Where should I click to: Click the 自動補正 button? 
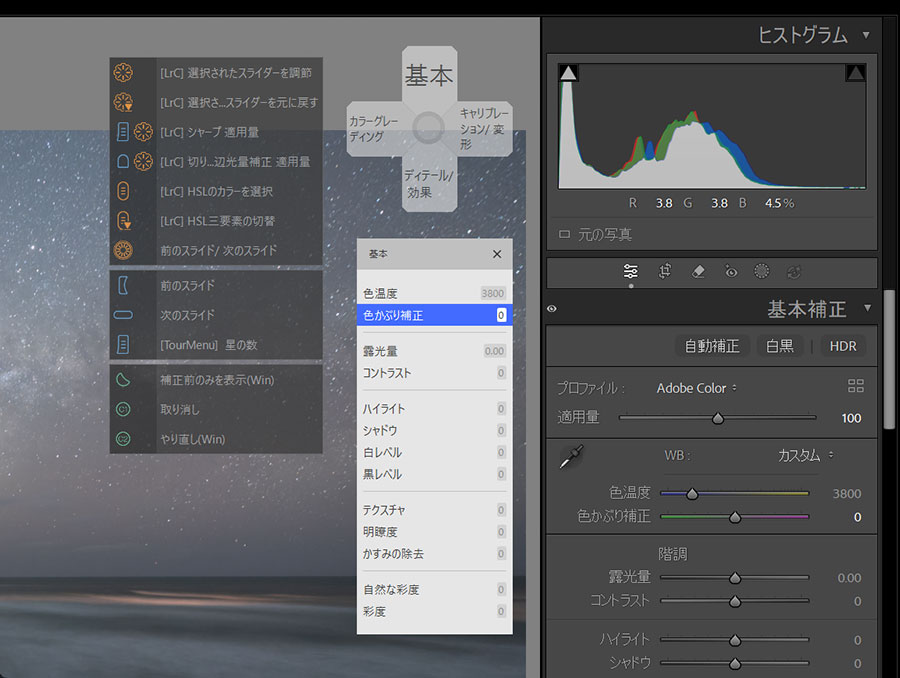[x=711, y=346]
